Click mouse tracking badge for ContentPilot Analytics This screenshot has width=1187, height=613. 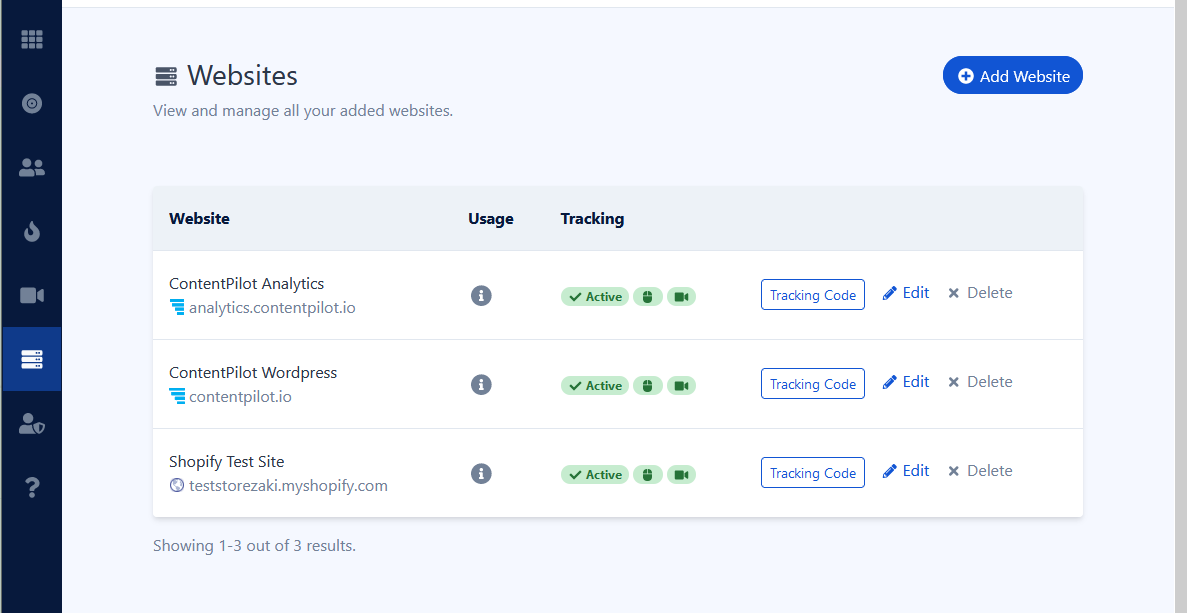(647, 297)
